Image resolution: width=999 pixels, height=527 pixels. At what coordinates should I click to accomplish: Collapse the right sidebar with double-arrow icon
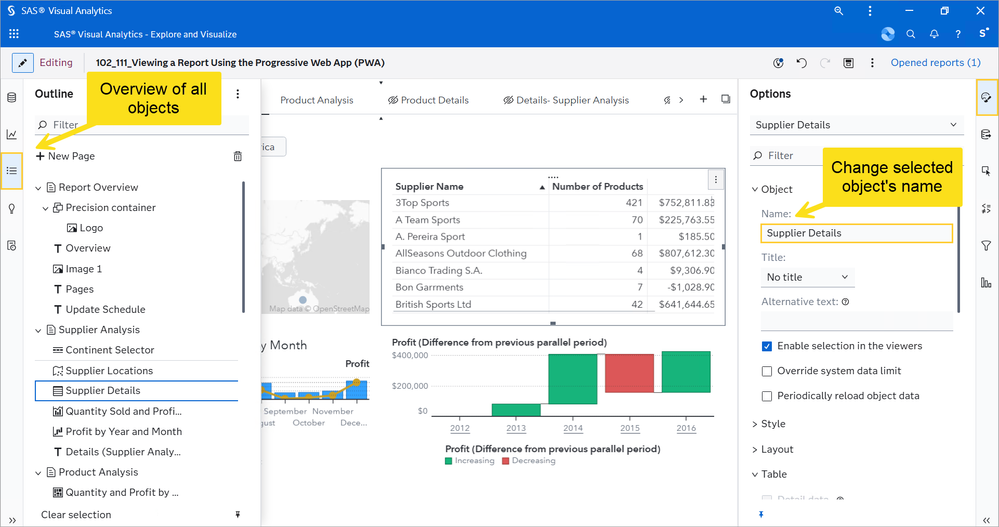pyautogui.click(x=986, y=519)
